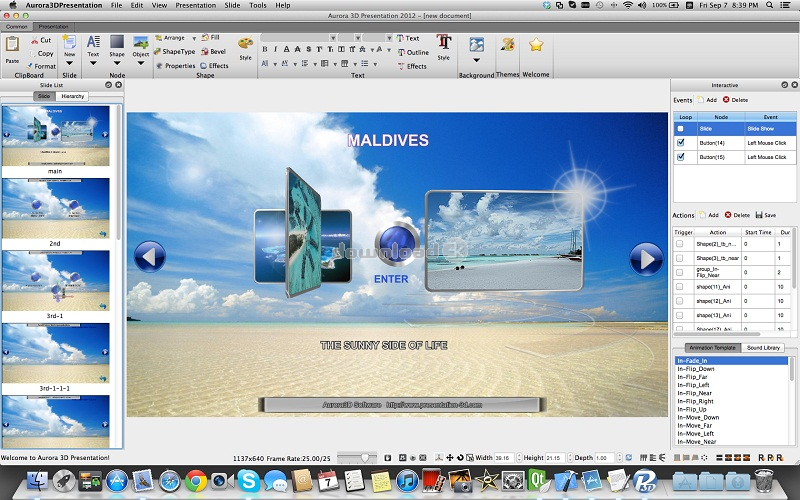Add a new event
Image resolution: width=800 pixels, height=500 pixels.
click(x=707, y=100)
